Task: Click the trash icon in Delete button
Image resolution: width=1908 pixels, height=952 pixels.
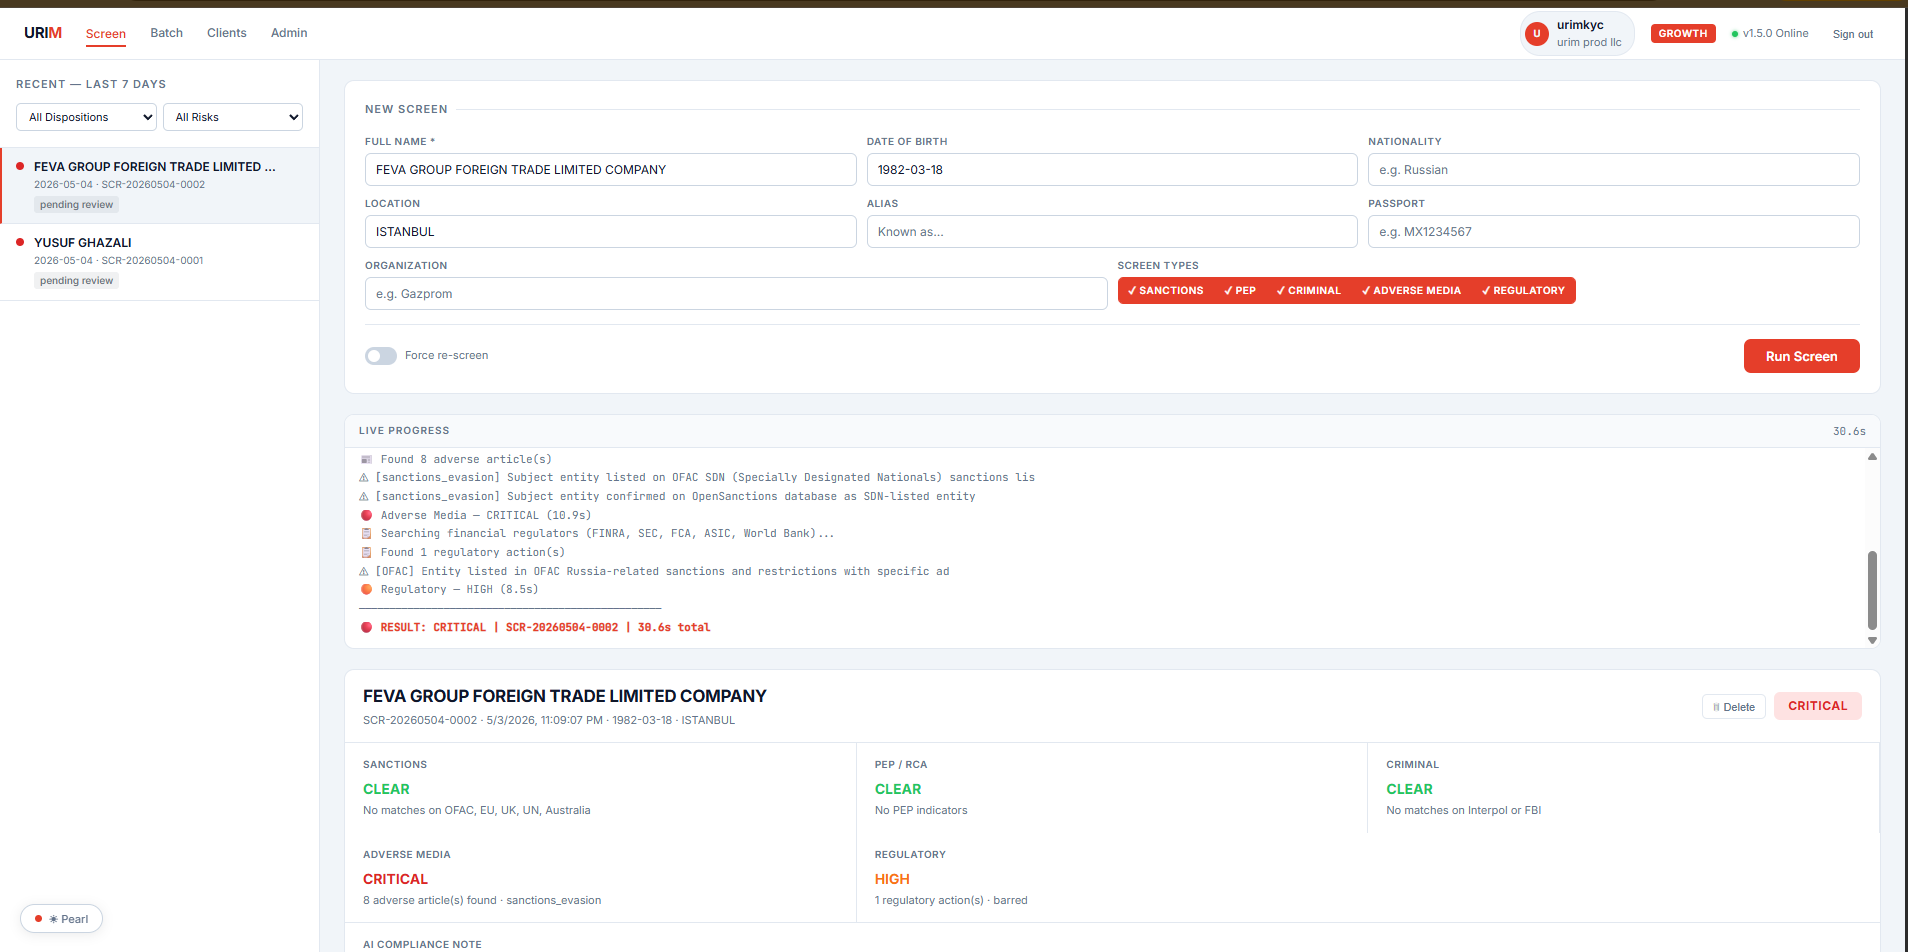Action: pos(1716,707)
